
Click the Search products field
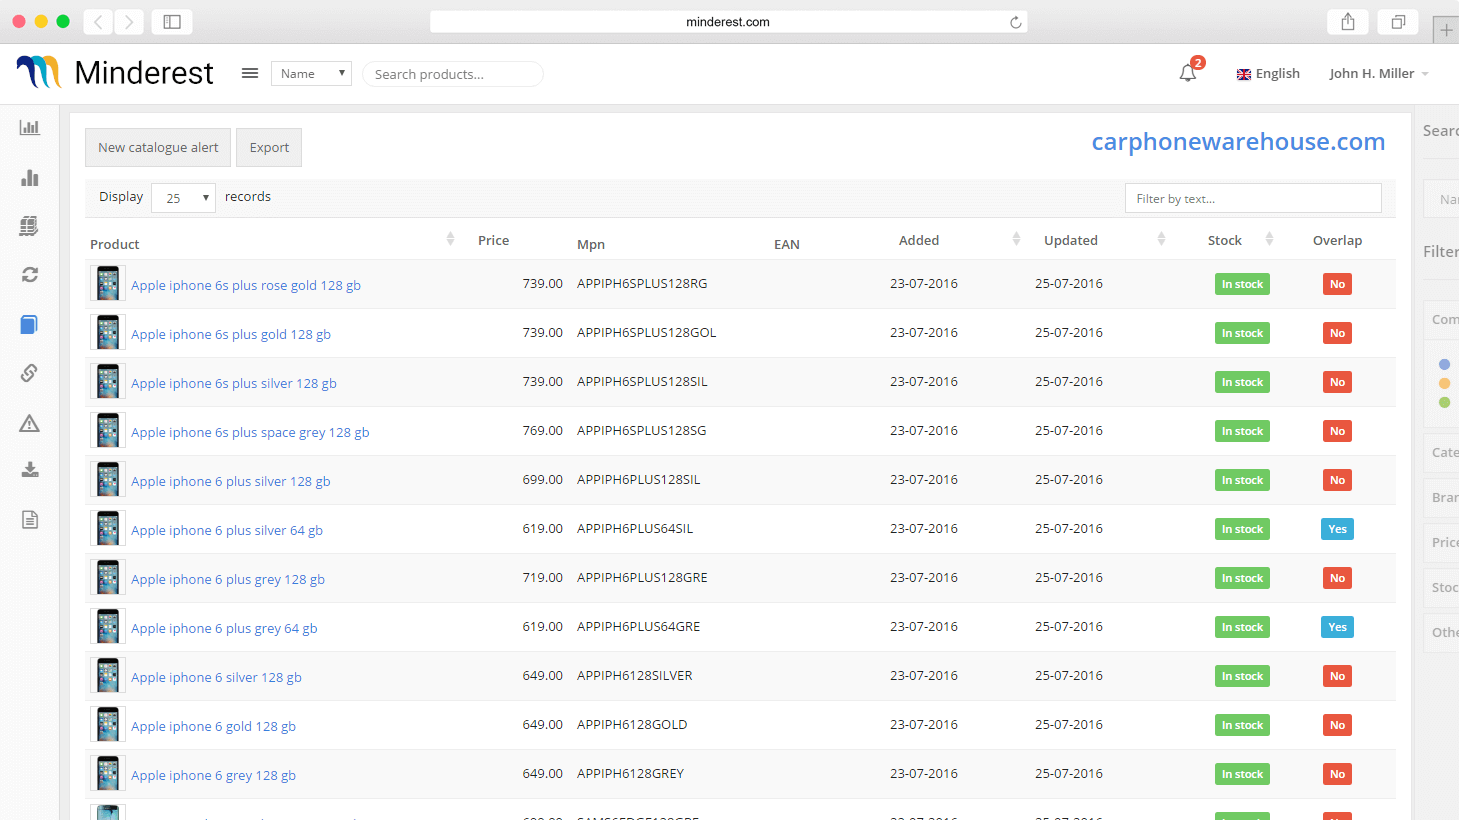point(453,74)
